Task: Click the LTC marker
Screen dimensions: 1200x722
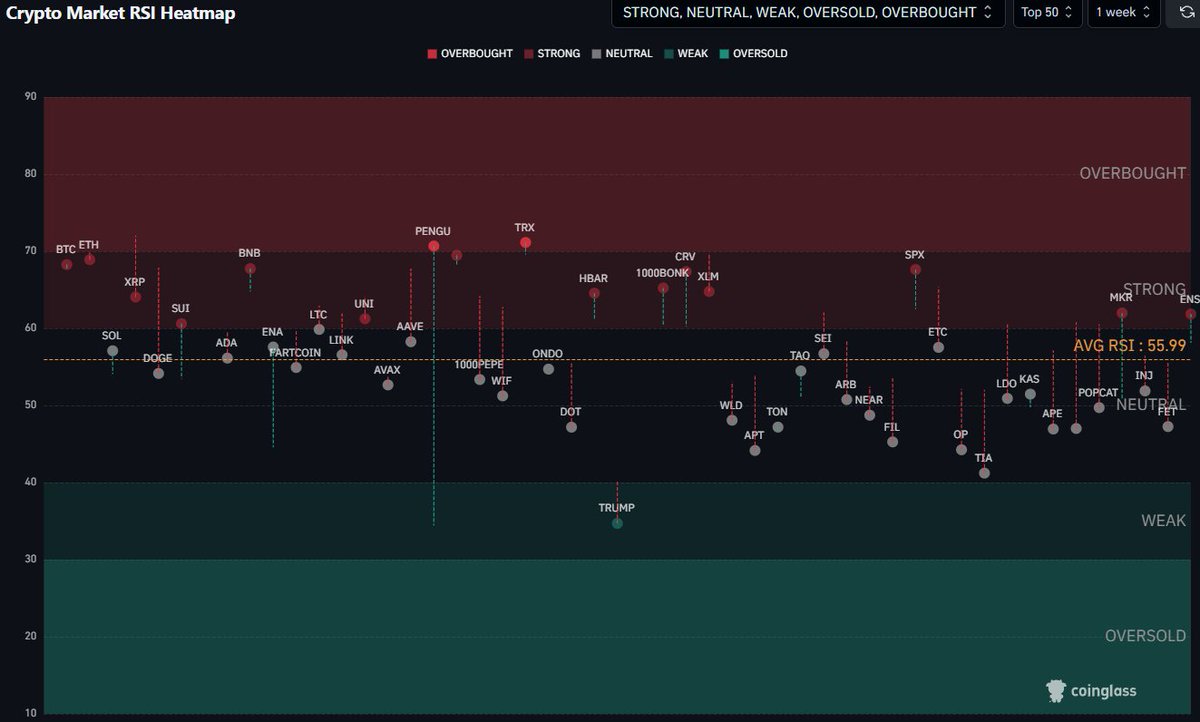Action: [319, 329]
